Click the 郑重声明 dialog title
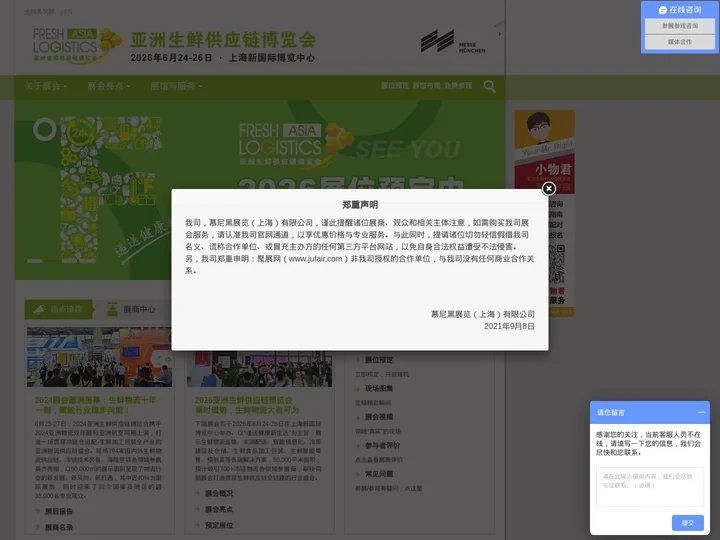 (x=360, y=205)
